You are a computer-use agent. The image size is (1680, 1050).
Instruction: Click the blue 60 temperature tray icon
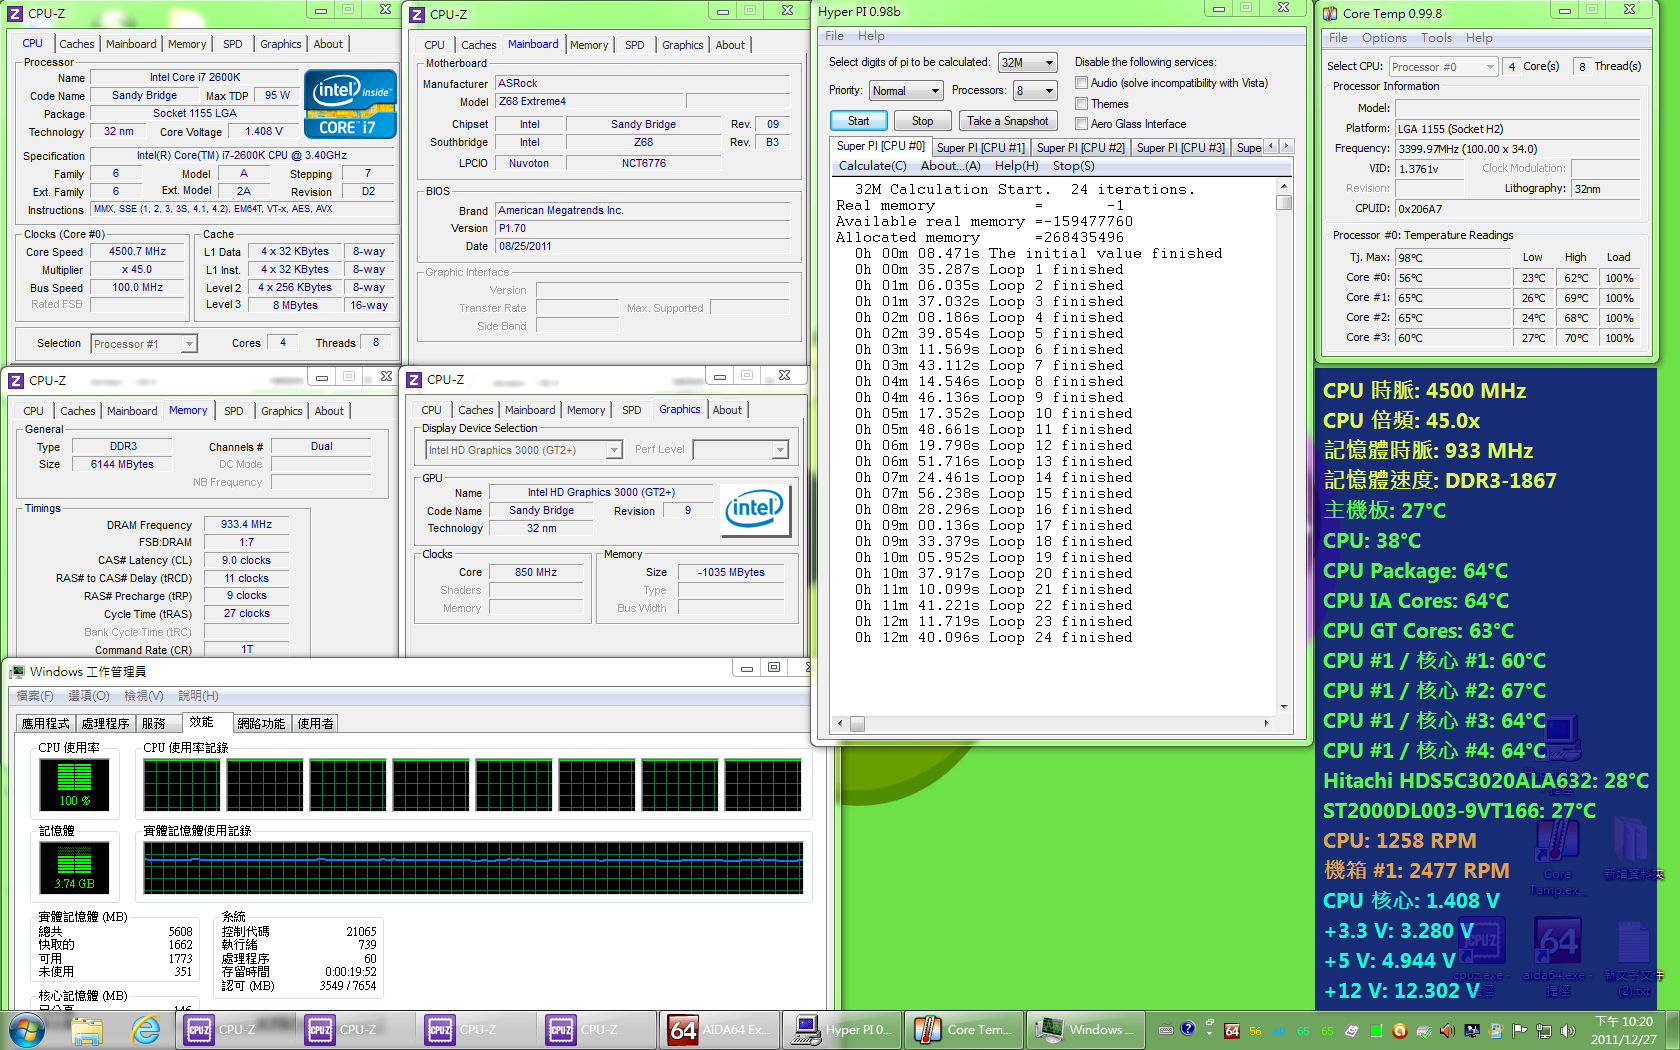click(1279, 1031)
